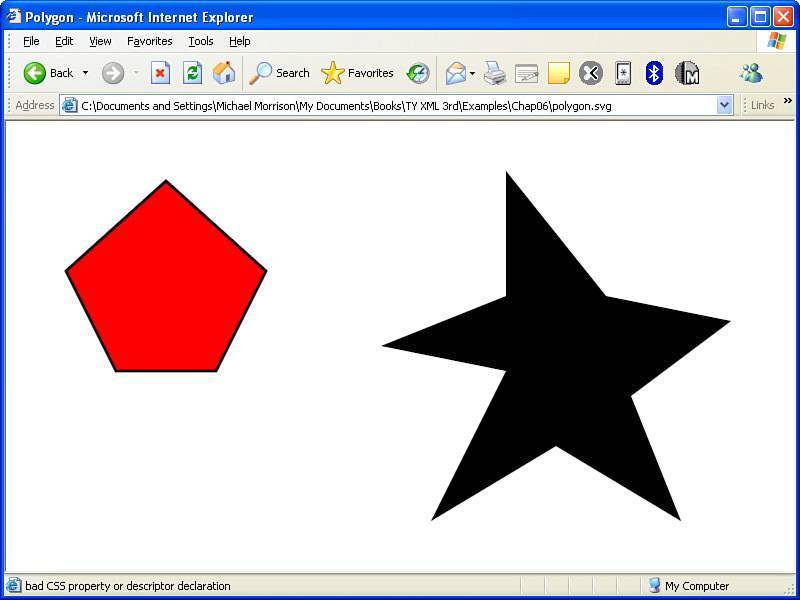Go to Home page icon
Screen dimensions: 800x600
pyautogui.click(x=224, y=73)
